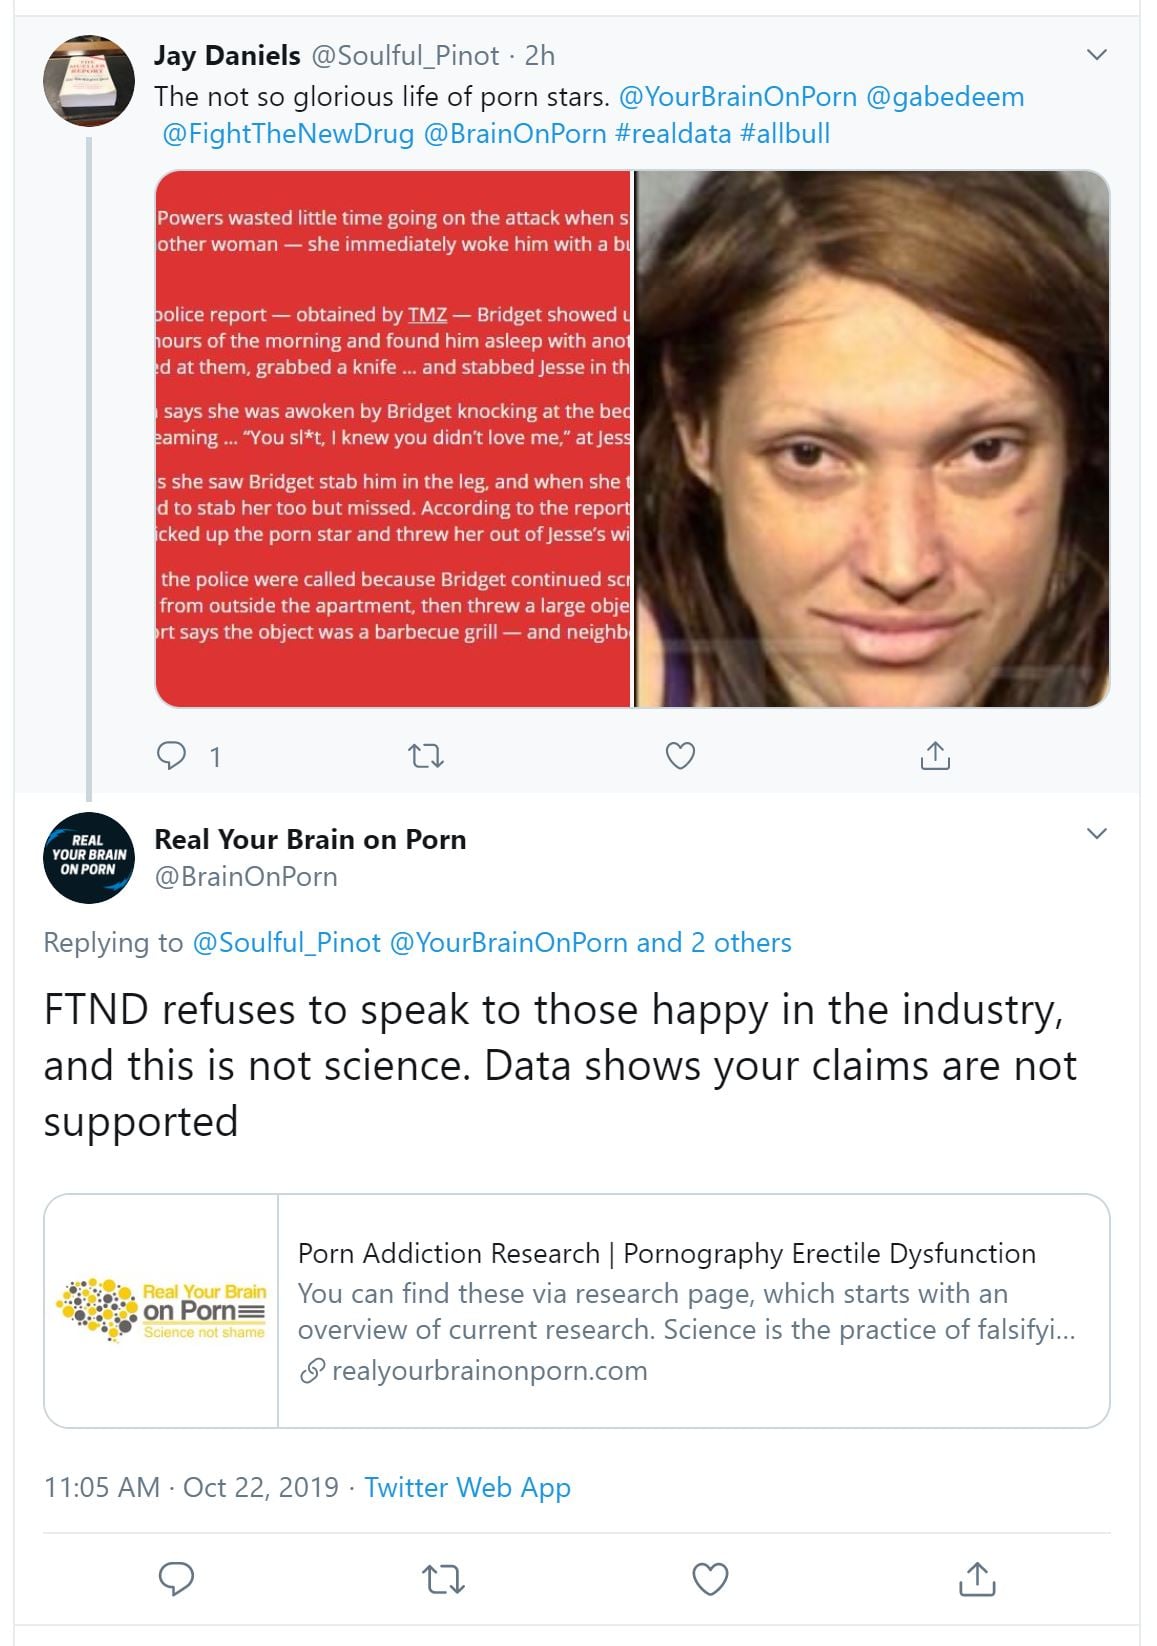This screenshot has width=1157, height=1646.
Task: Open the @FightTheNewDrug mention
Action: pyautogui.click(x=288, y=134)
